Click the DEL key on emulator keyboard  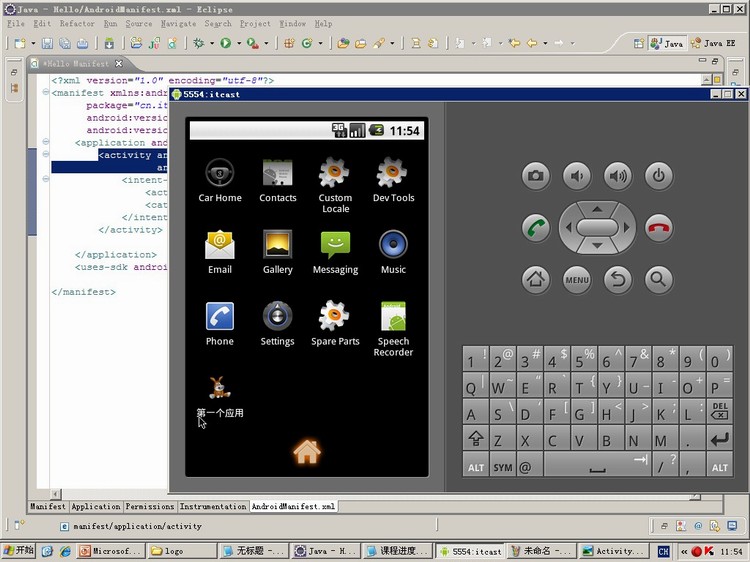coord(719,412)
